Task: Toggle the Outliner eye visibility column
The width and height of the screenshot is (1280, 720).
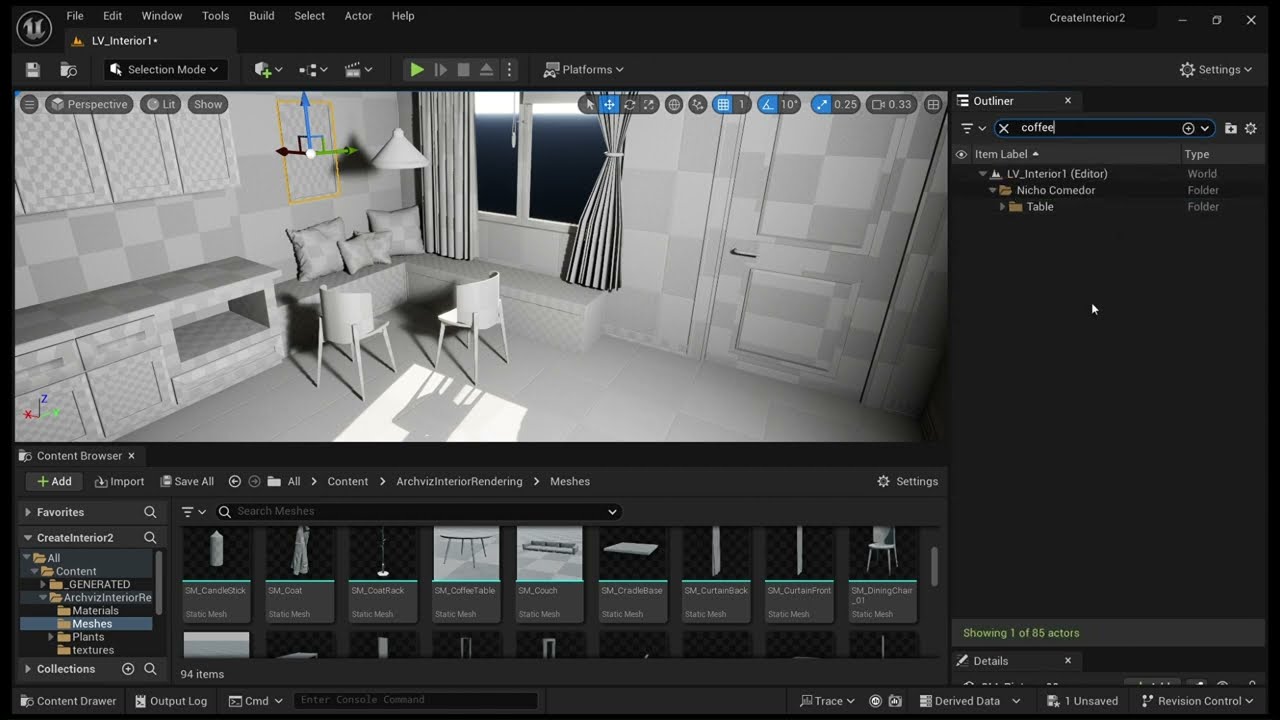Action: (961, 154)
